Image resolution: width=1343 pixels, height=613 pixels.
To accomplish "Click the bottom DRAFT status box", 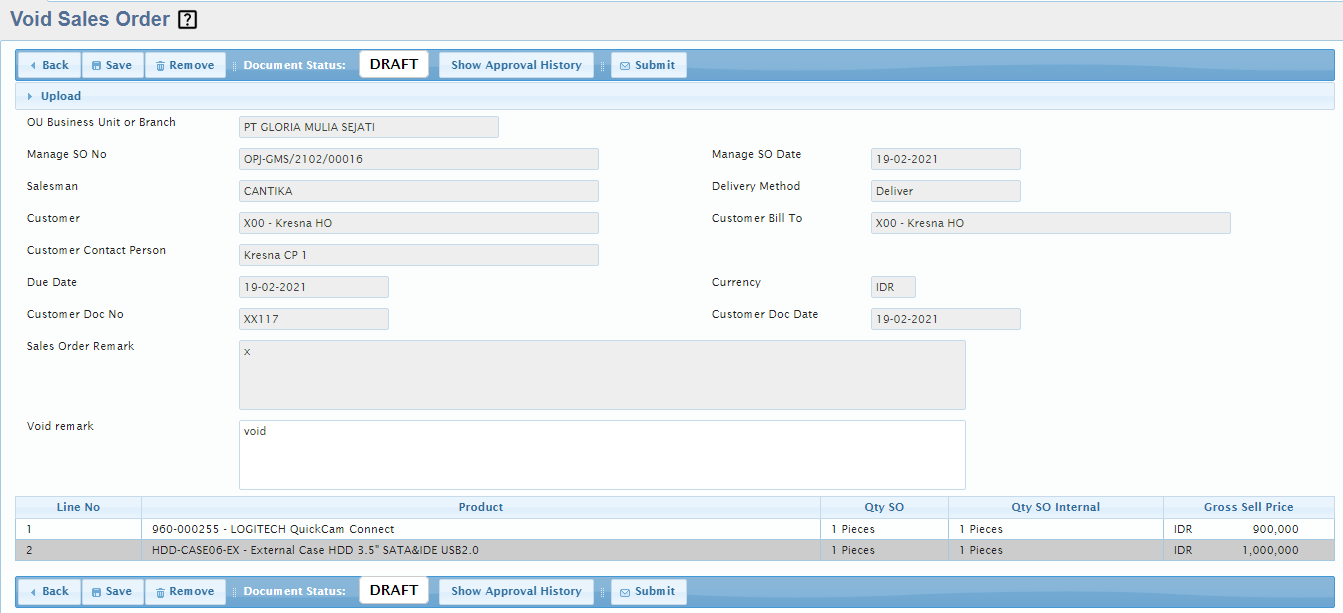I will pos(394,590).
